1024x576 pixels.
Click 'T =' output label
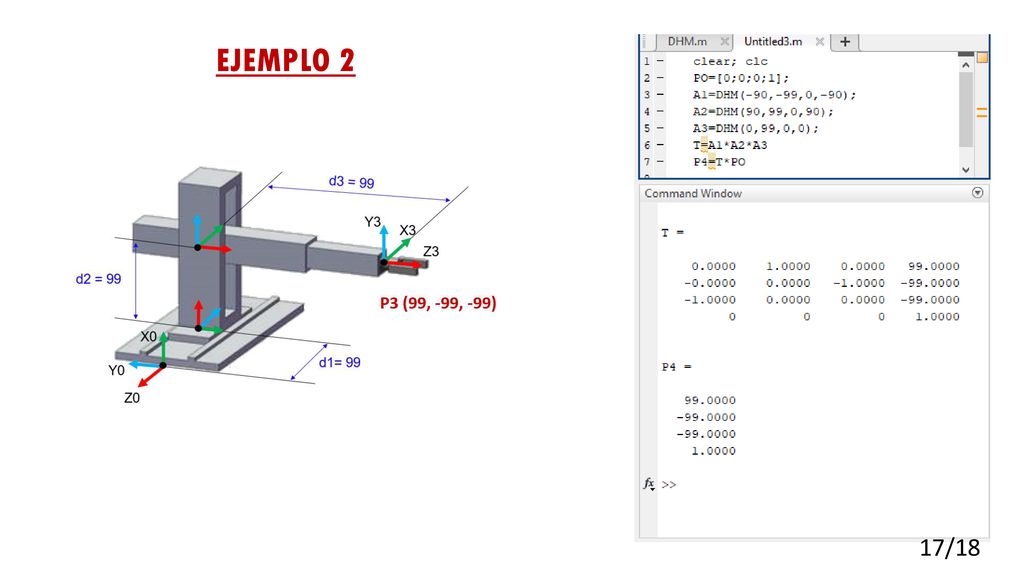[x=672, y=232]
